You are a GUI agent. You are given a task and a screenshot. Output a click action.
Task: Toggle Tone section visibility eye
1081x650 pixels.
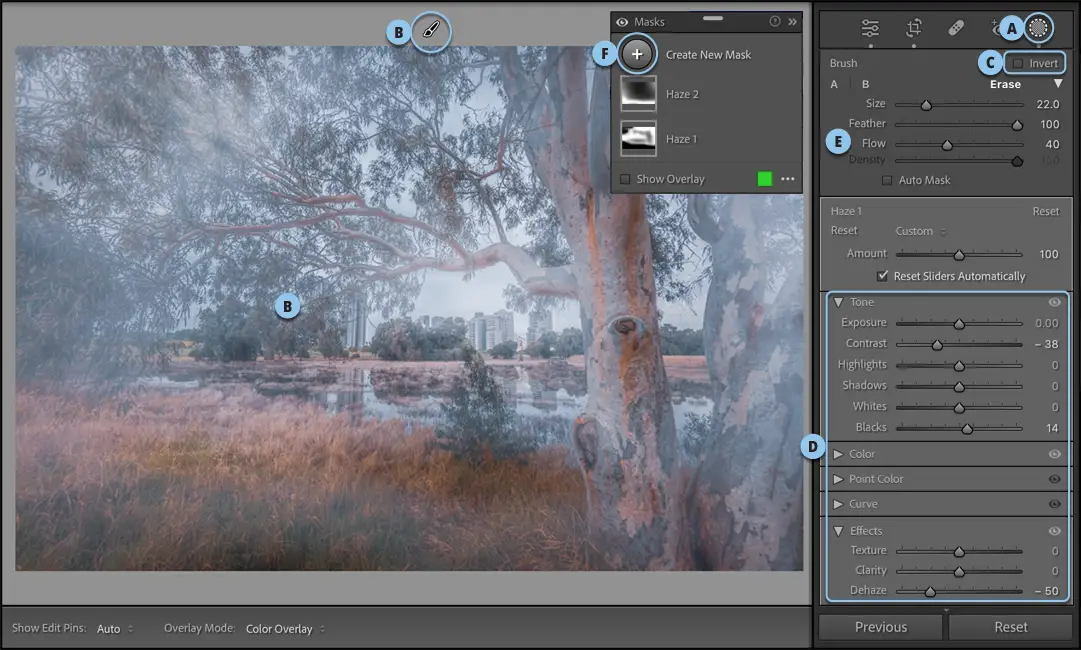coord(1054,302)
